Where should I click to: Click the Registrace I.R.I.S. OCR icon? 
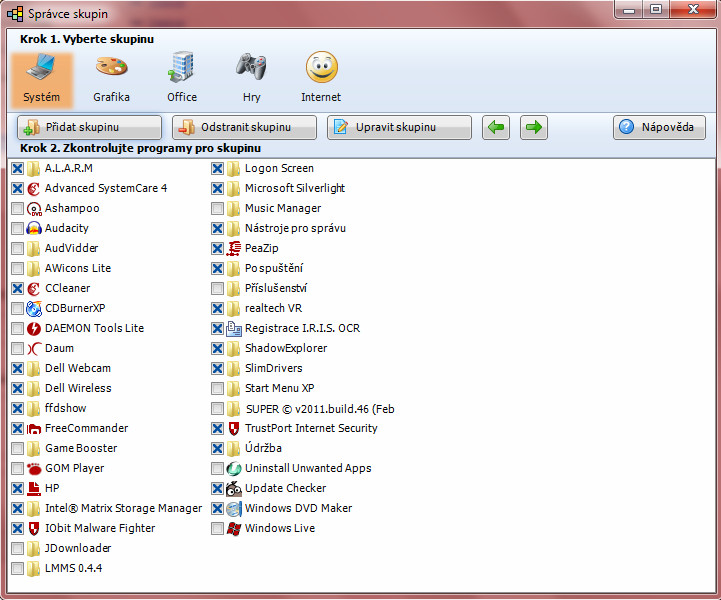234,328
